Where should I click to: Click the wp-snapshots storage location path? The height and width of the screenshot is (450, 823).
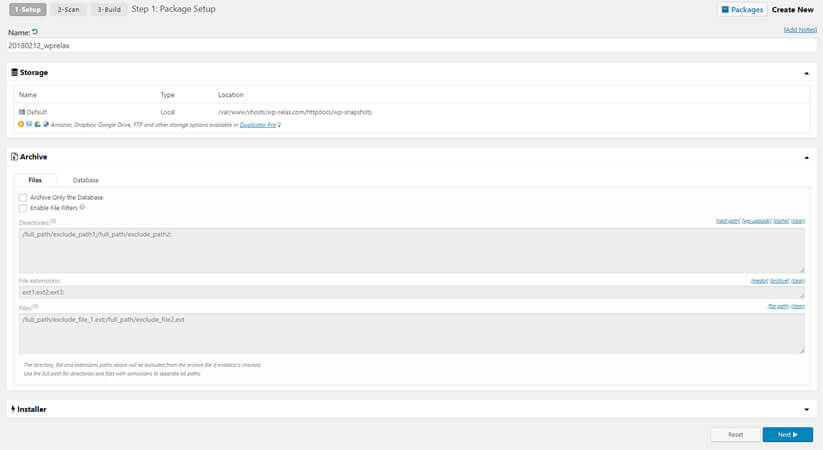pos(295,112)
